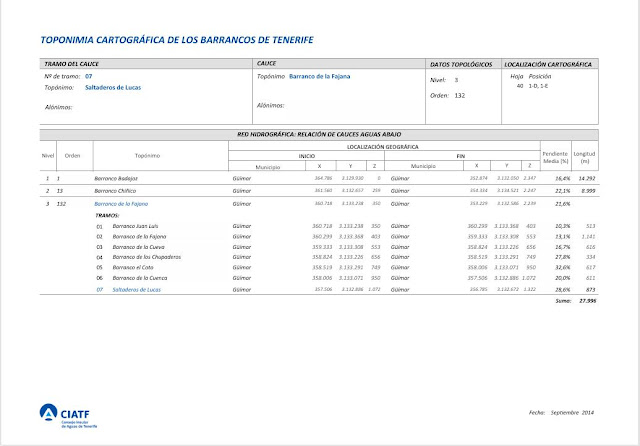Click blue 'Saltaderos de Lucas' in tramo 07 row
The height and width of the screenshot is (446, 640).
(x=137, y=290)
